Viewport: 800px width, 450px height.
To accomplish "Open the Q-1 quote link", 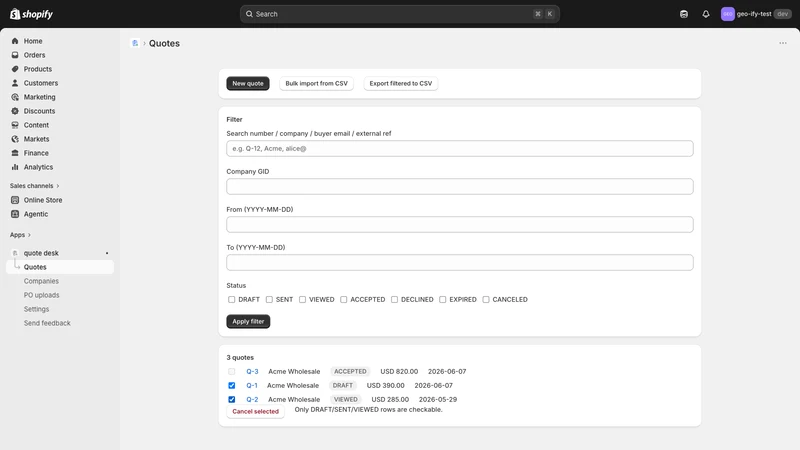I will (252, 385).
